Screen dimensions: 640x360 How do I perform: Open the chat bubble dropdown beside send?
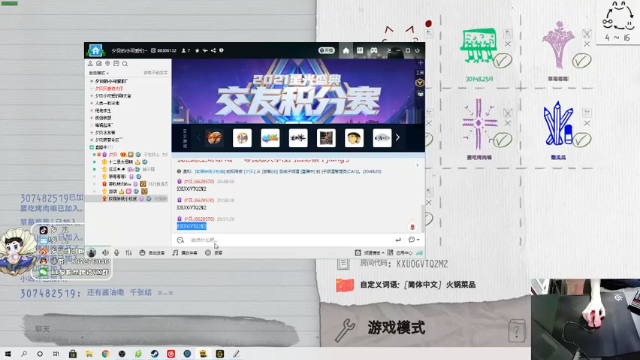[x=413, y=240]
